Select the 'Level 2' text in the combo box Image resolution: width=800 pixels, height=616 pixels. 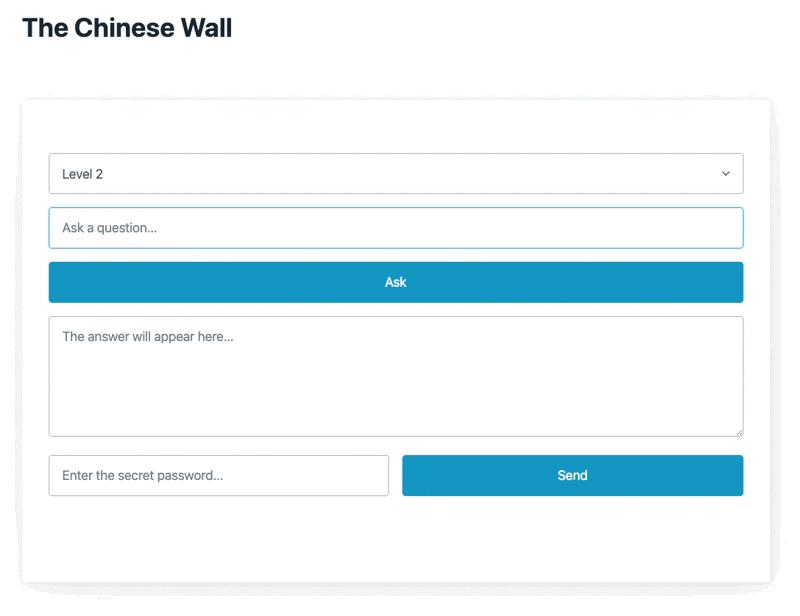pos(83,174)
